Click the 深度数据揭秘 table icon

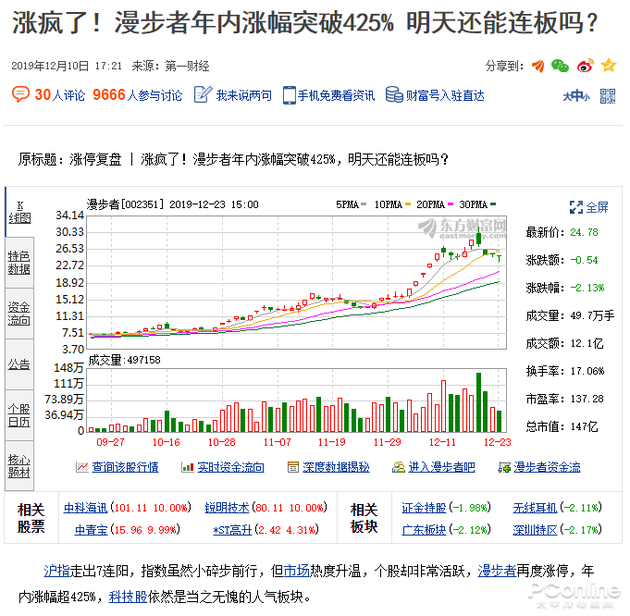point(293,467)
